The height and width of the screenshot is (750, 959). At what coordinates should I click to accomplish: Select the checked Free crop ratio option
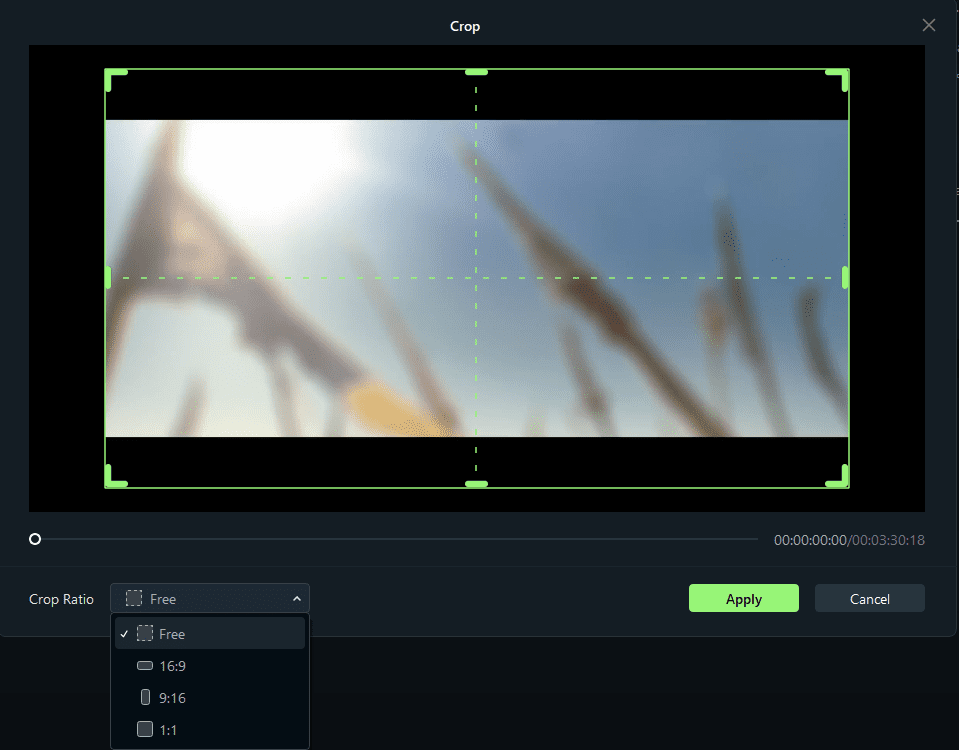point(210,634)
